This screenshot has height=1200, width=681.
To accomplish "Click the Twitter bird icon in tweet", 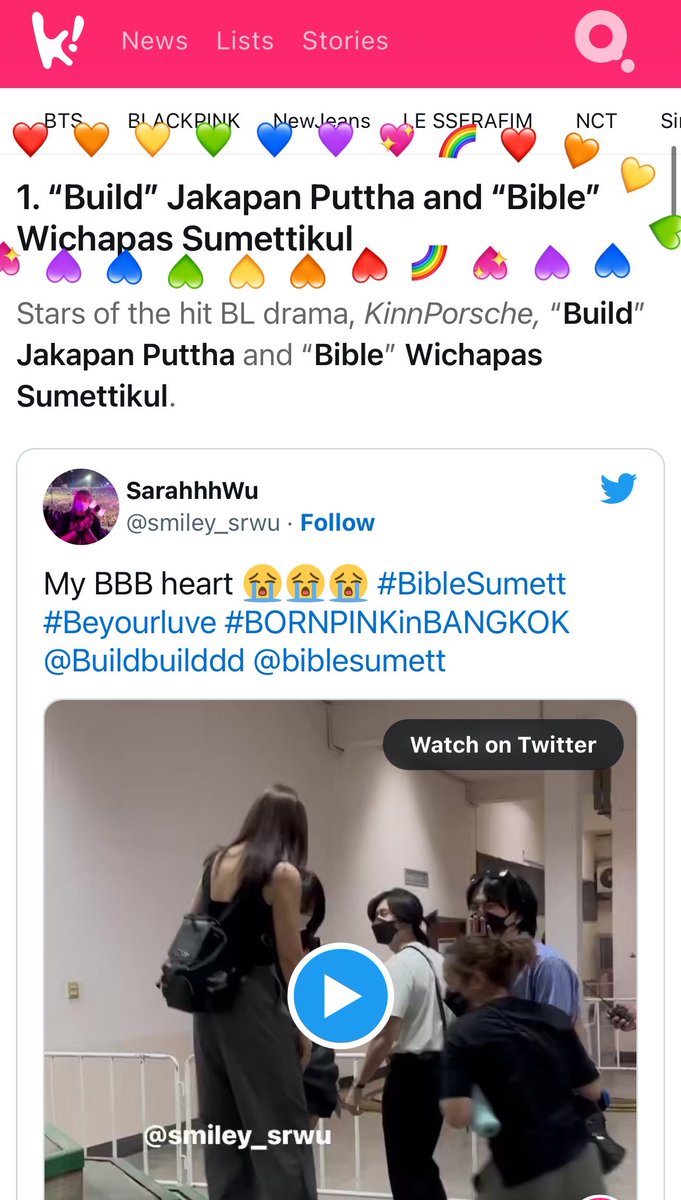I will (x=618, y=488).
